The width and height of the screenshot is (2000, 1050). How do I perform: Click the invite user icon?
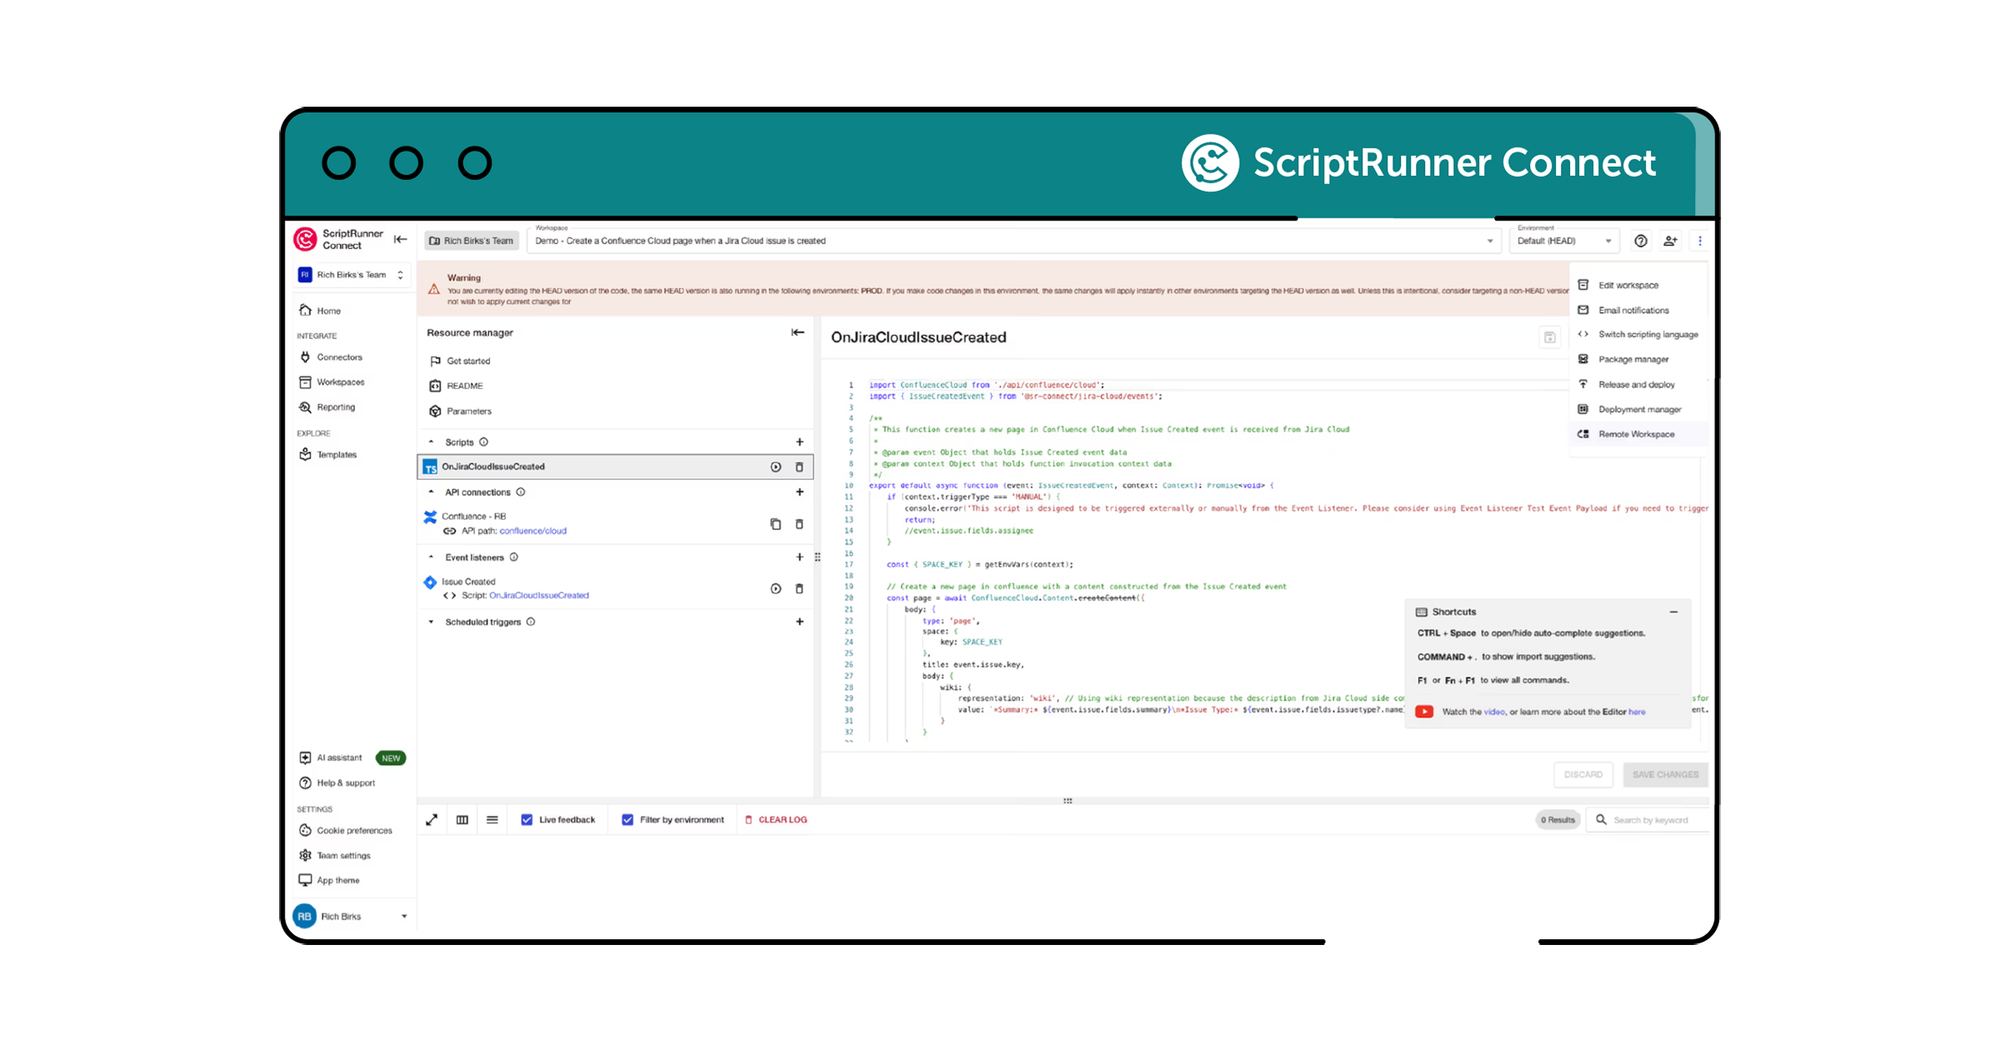tap(1669, 241)
